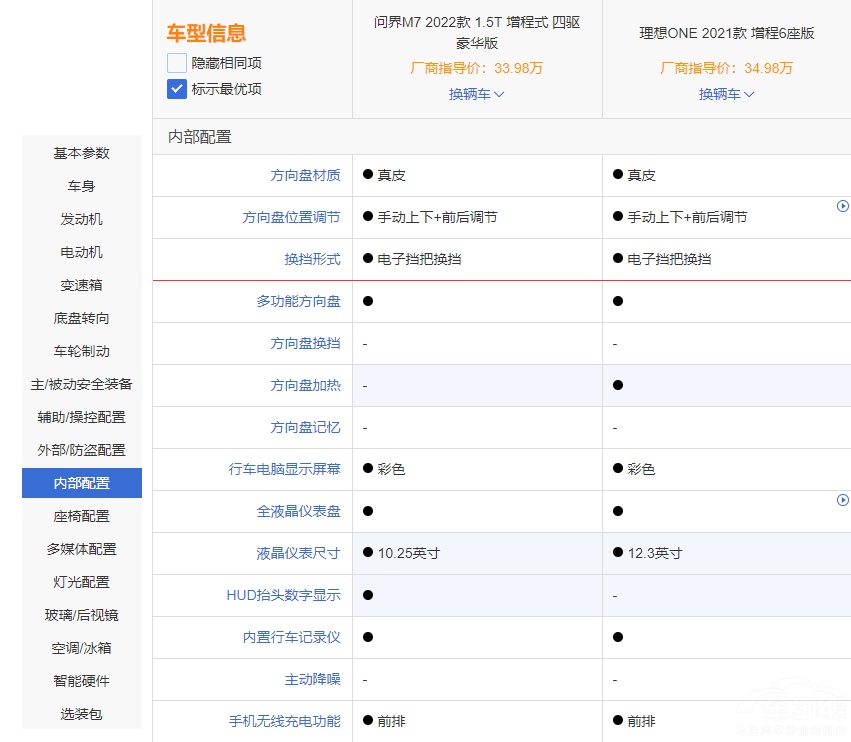Click 理想ONE 2021款 model title
Screen dimensions: 851x742
[727, 33]
